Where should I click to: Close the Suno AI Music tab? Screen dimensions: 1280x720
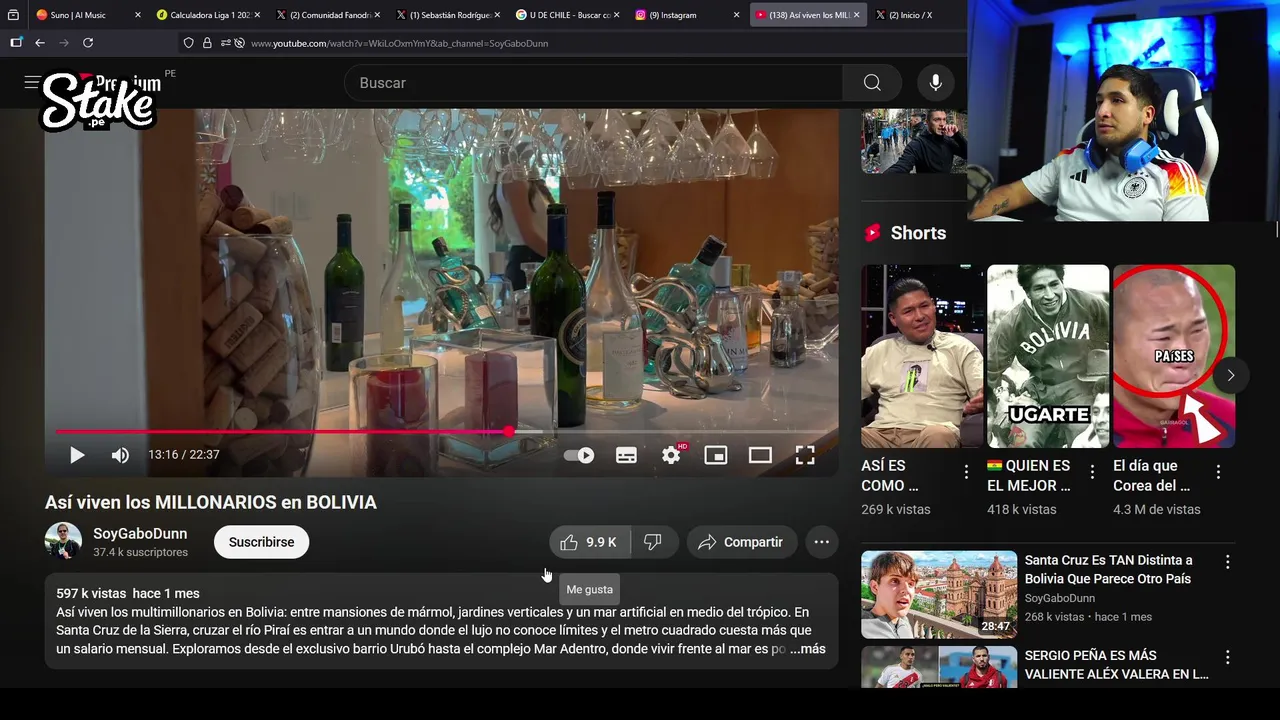(x=136, y=15)
